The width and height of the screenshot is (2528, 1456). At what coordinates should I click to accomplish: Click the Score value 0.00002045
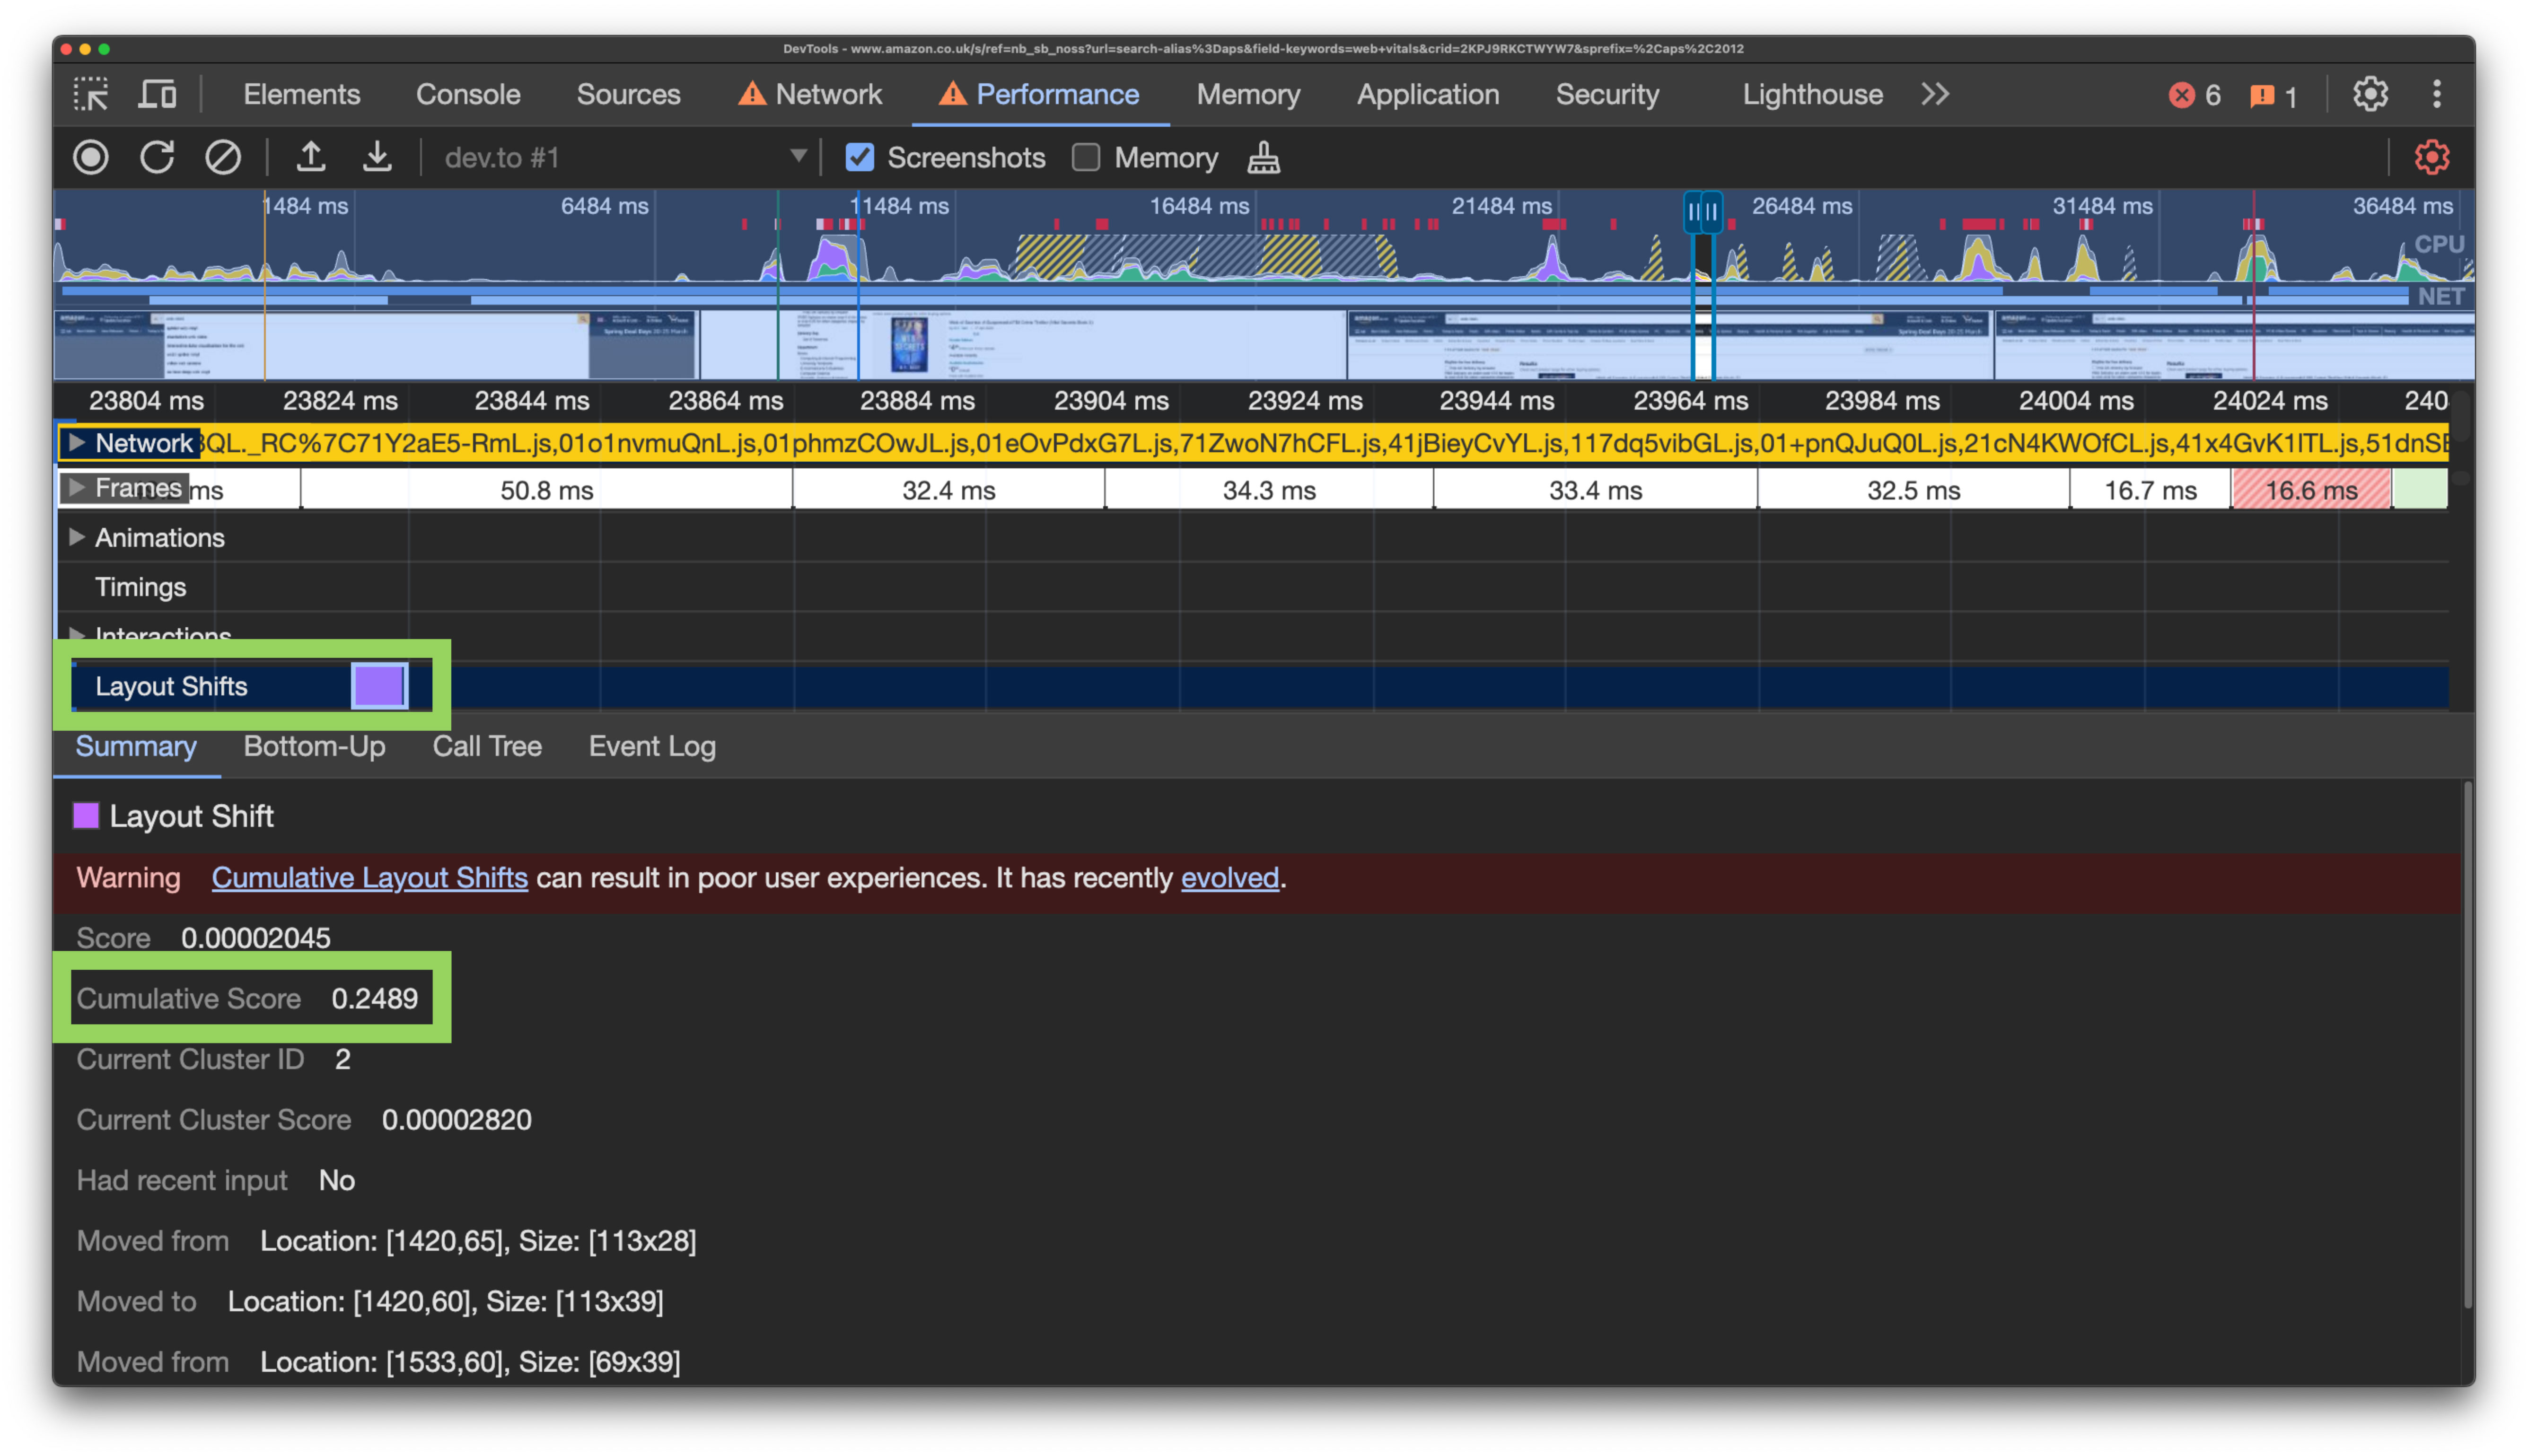pyautogui.click(x=256, y=937)
